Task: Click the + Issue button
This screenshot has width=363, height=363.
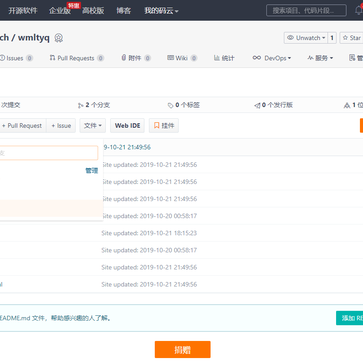Action: (x=61, y=125)
